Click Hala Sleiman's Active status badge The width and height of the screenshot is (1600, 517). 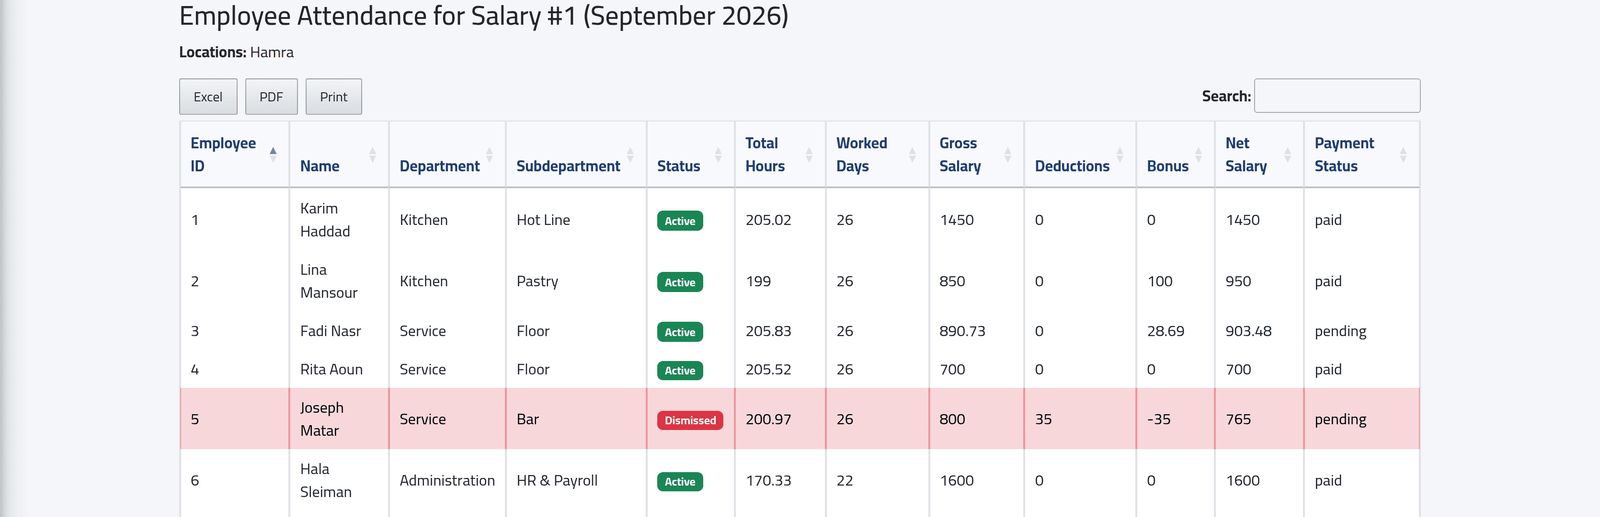[680, 481]
